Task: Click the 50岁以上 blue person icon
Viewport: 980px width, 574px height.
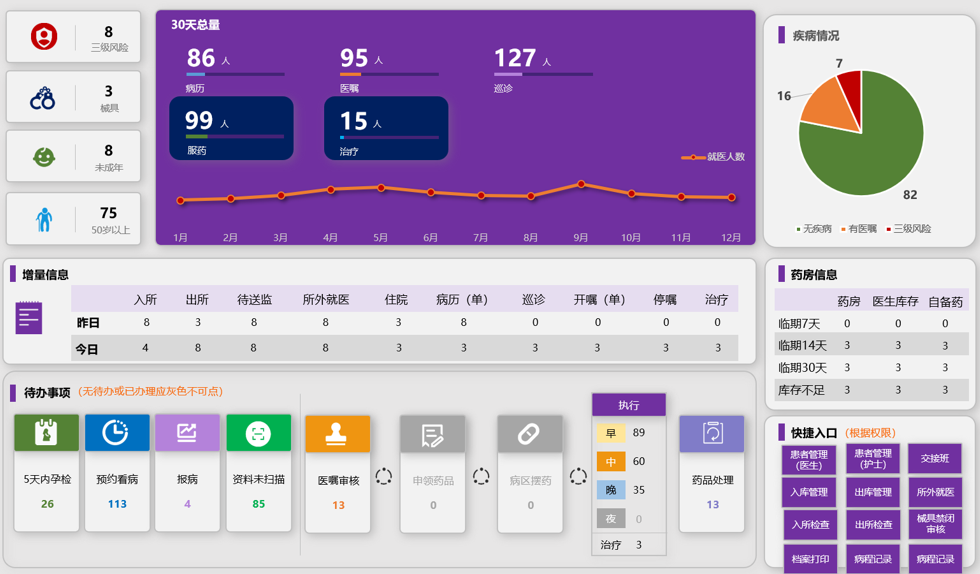Action: click(43, 219)
